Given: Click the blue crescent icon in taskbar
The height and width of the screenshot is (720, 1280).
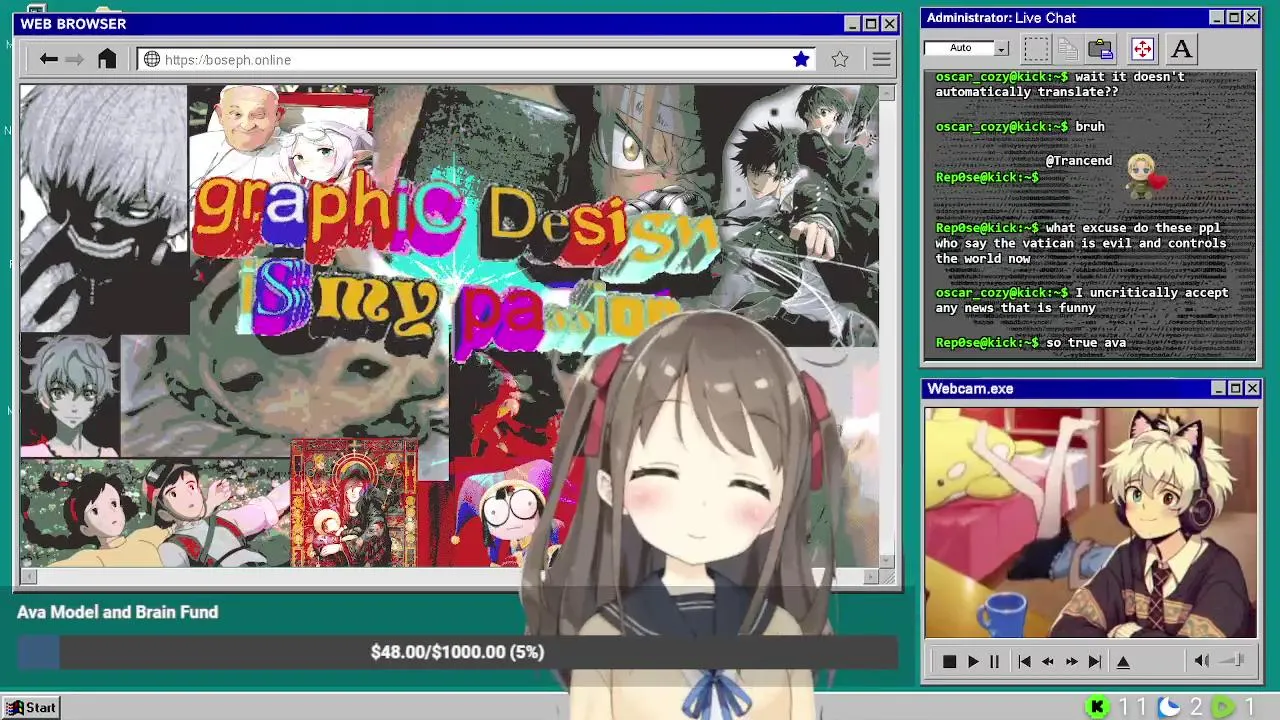Looking at the screenshot, I should [1168, 707].
